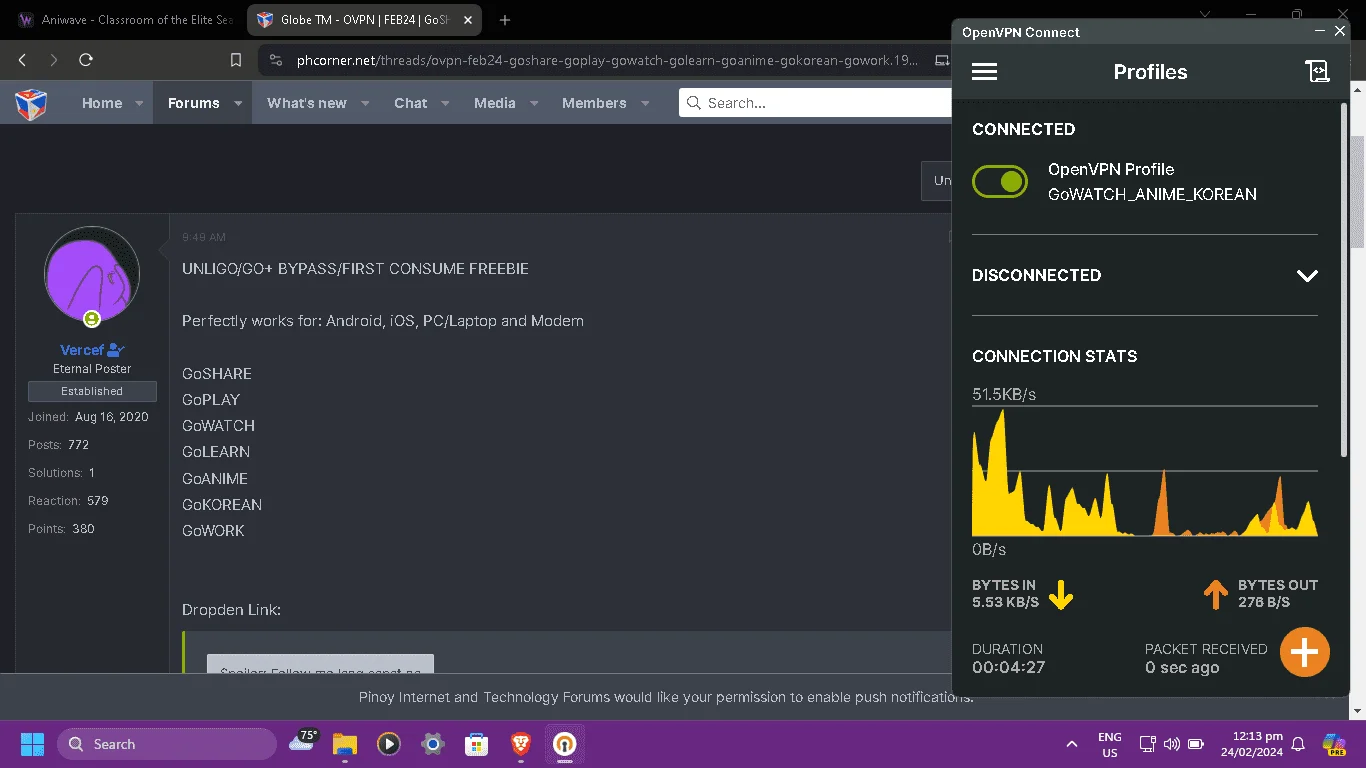
Task: Click the bytes out up arrow icon
Action: point(1215,596)
